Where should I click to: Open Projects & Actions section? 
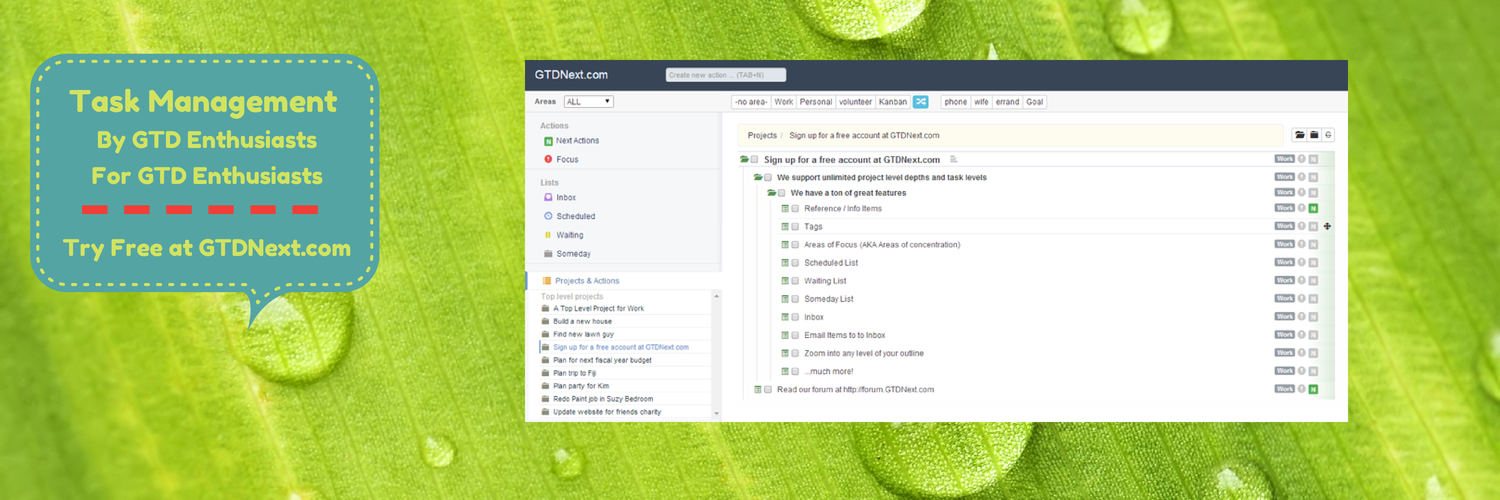(587, 281)
